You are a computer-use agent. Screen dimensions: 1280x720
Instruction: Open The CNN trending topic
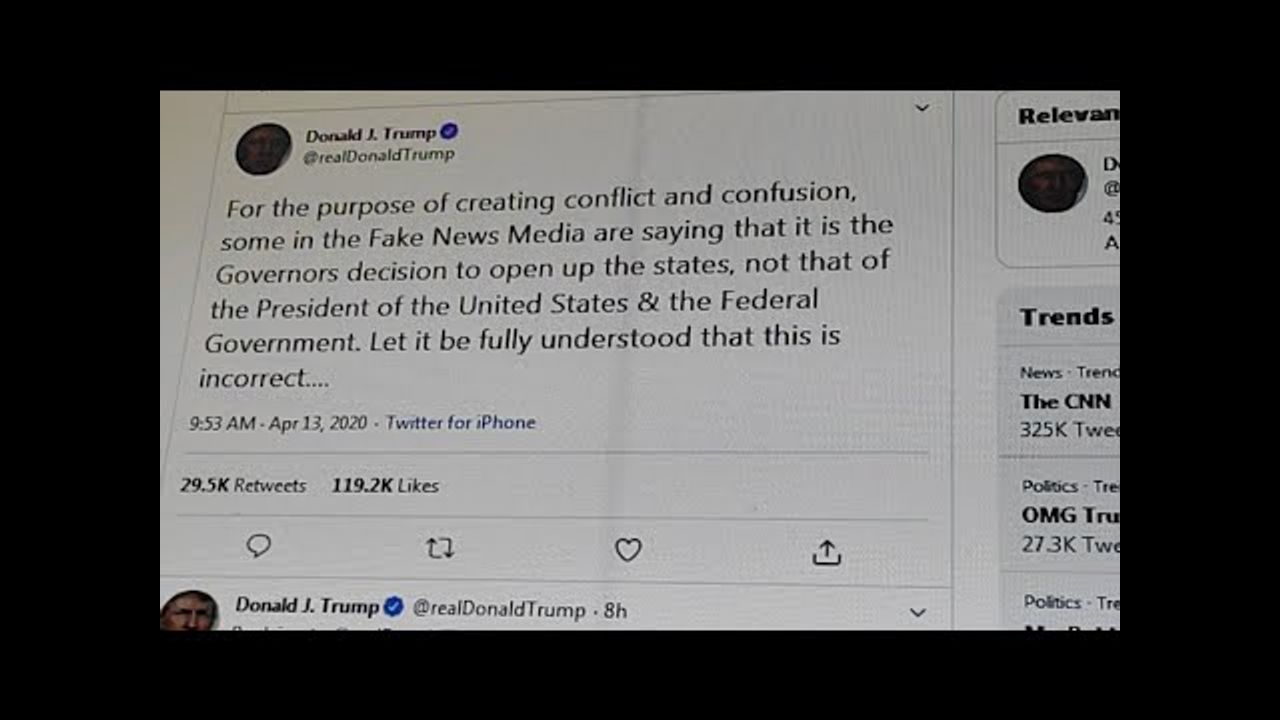pyautogui.click(x=1064, y=401)
